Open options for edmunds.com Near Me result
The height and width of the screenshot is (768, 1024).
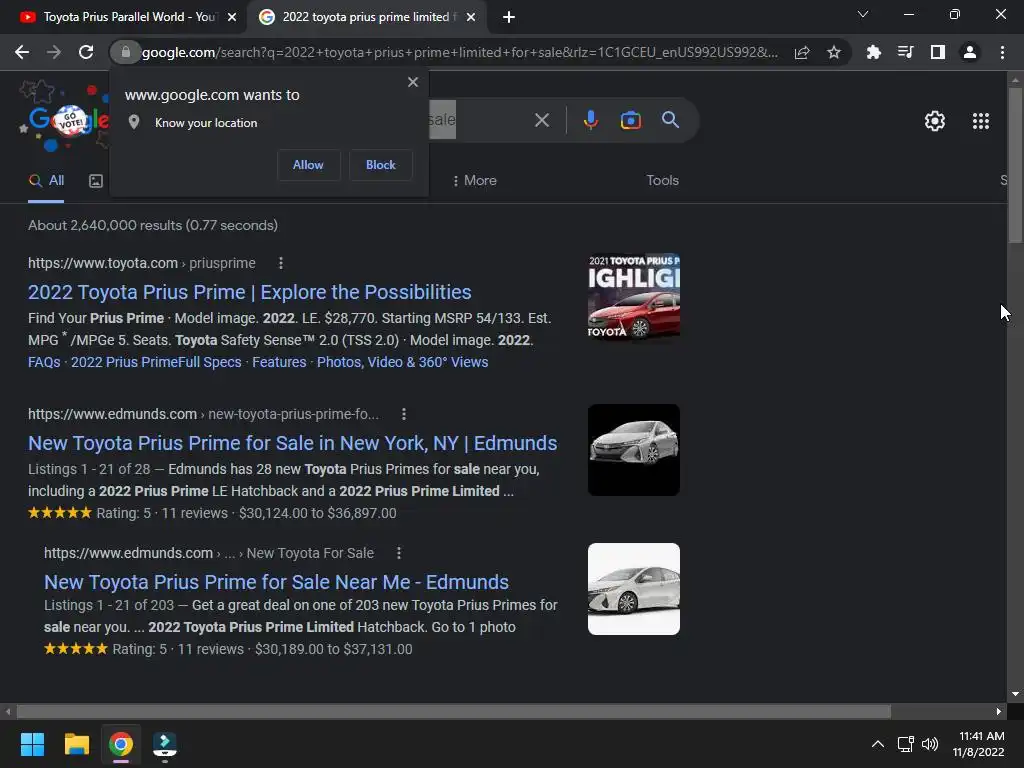pyautogui.click(x=399, y=553)
